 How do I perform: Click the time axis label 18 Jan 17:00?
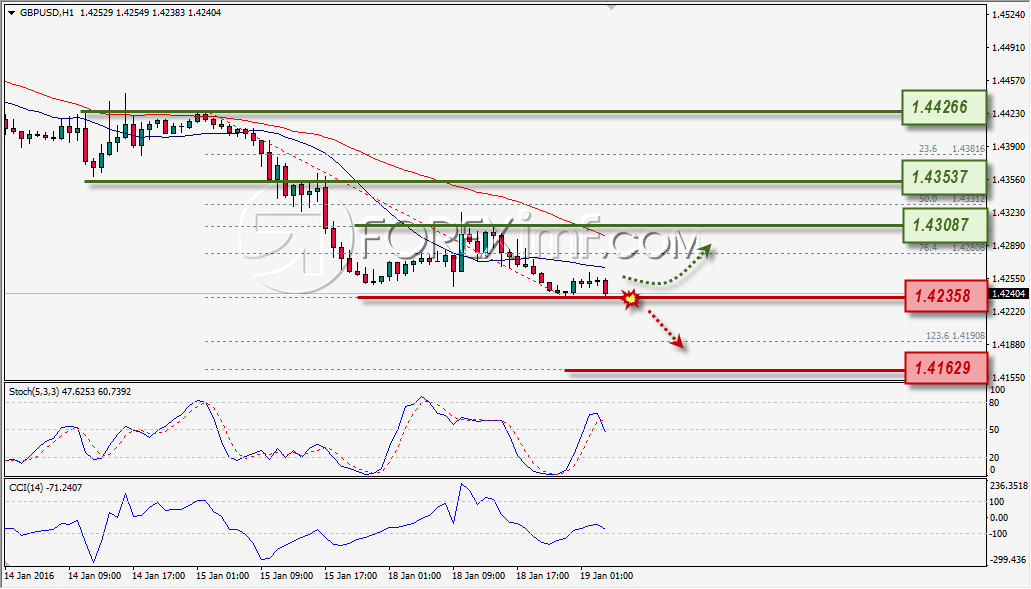[x=542, y=576]
